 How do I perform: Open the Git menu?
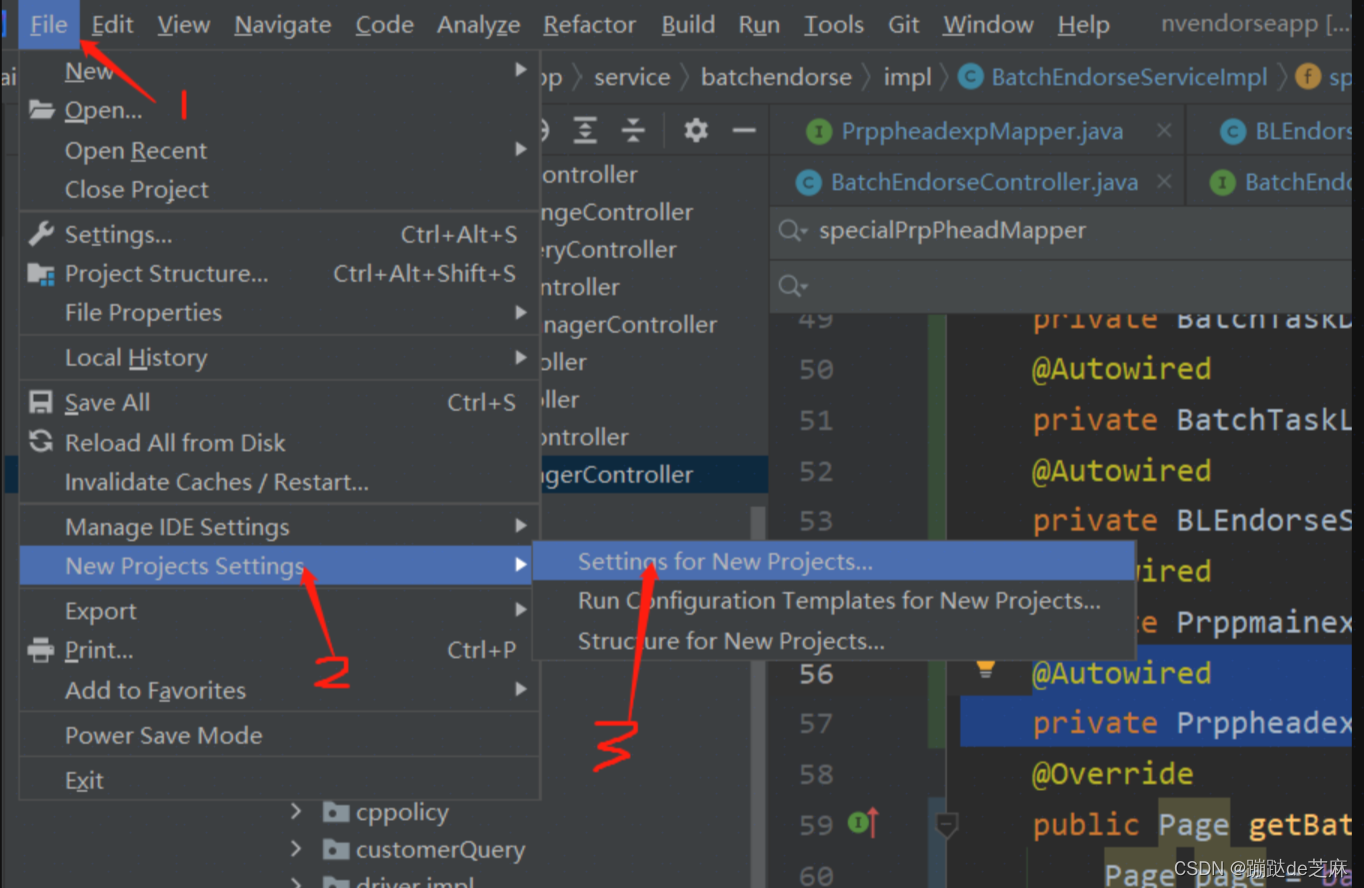click(903, 24)
